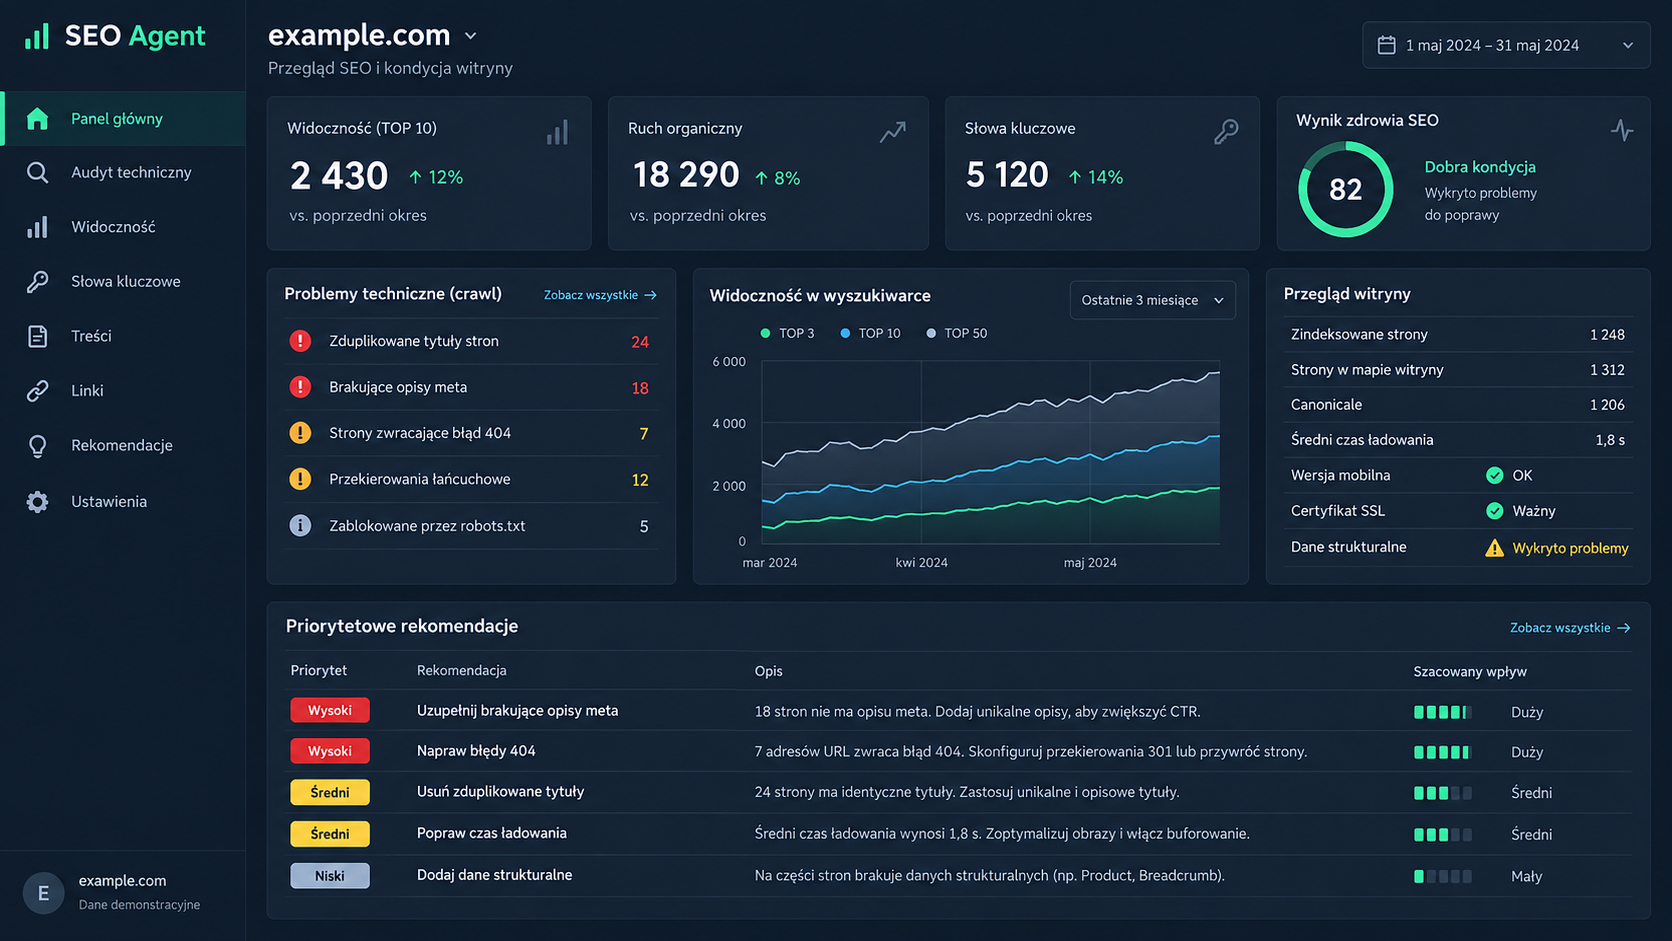
Task: Click the Niski priority badge
Action: tap(330, 876)
